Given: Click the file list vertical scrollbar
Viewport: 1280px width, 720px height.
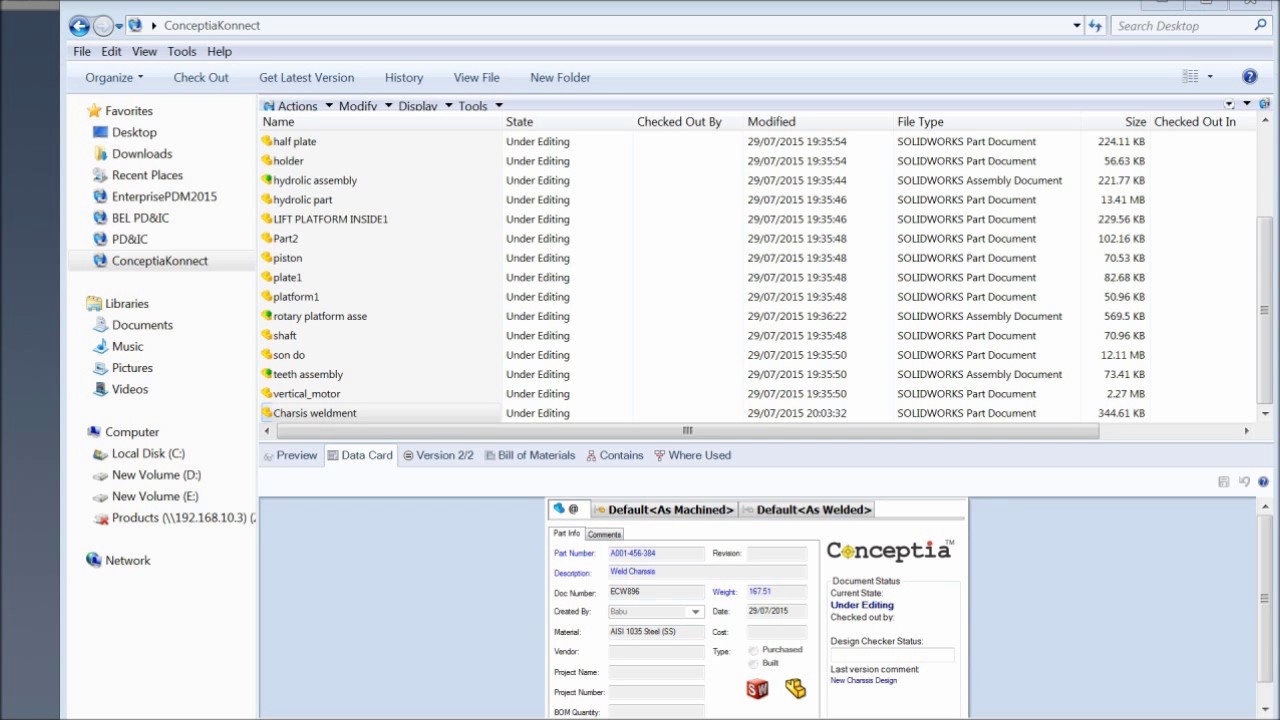Looking at the screenshot, I should pos(1265,308).
